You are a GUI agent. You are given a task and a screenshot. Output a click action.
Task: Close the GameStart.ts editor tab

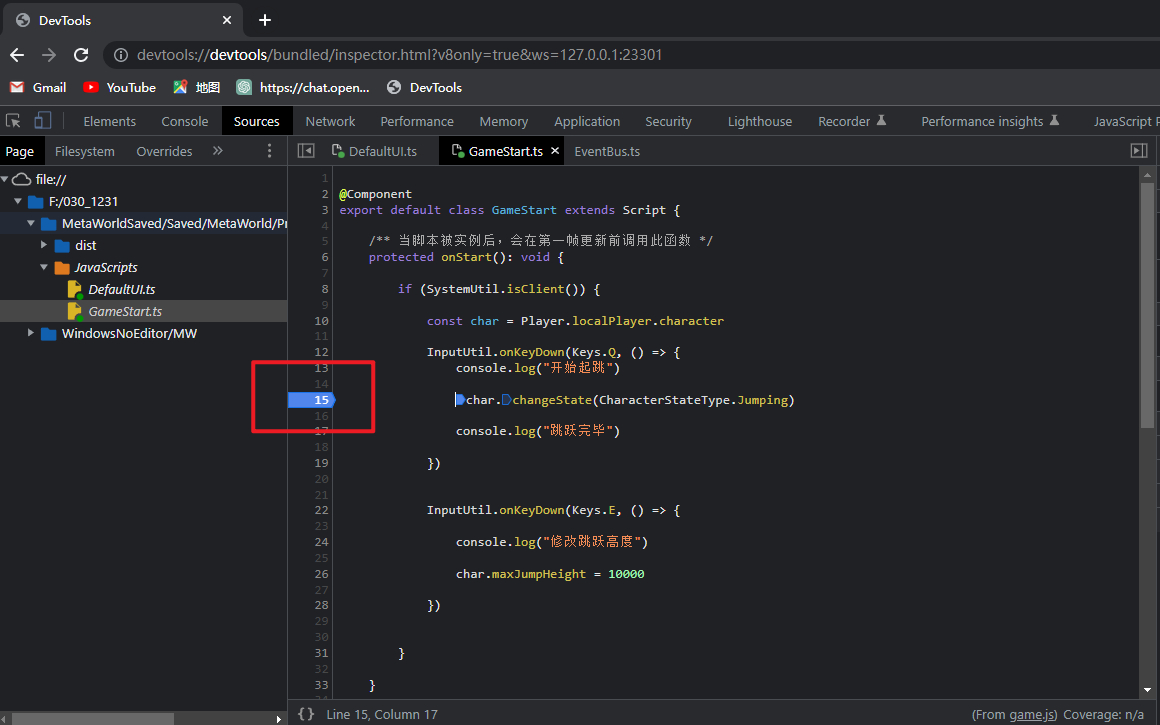555,150
